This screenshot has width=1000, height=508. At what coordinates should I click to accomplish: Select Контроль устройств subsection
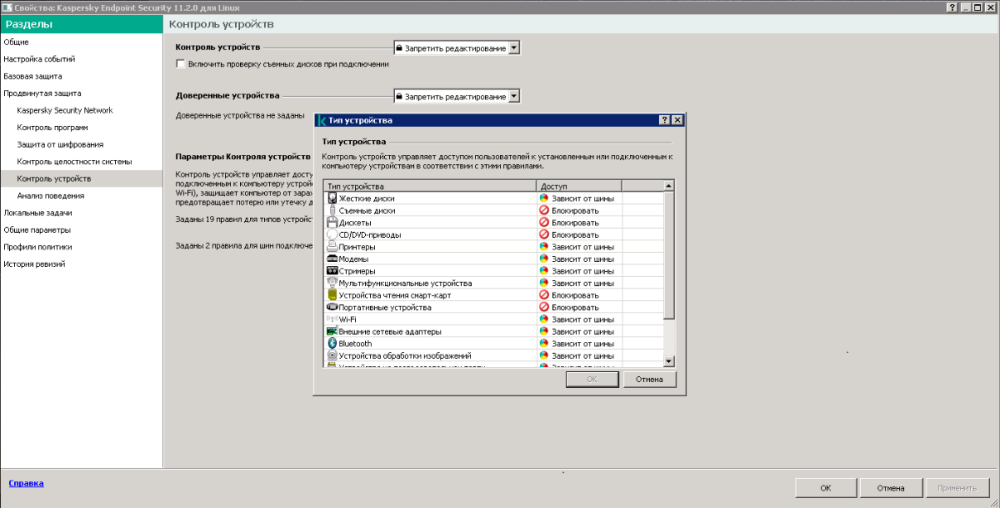point(81,178)
